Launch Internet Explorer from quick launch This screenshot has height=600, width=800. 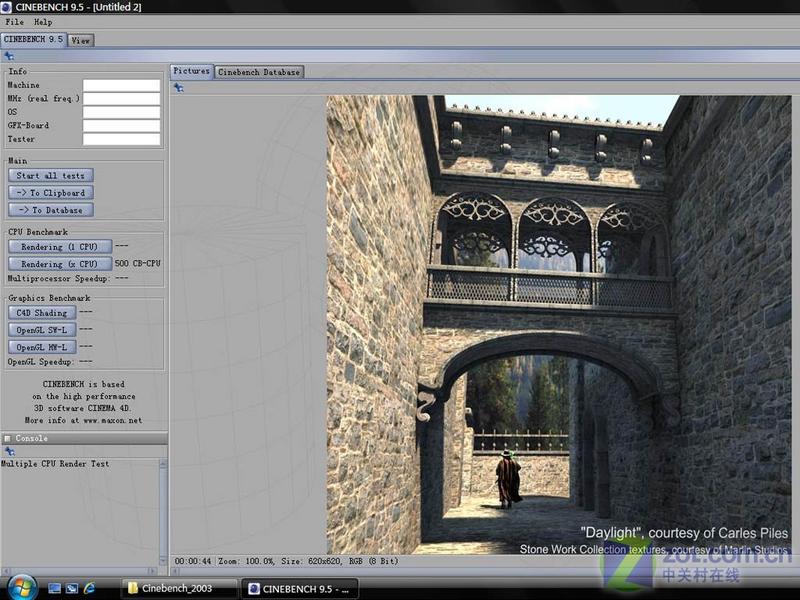89,588
